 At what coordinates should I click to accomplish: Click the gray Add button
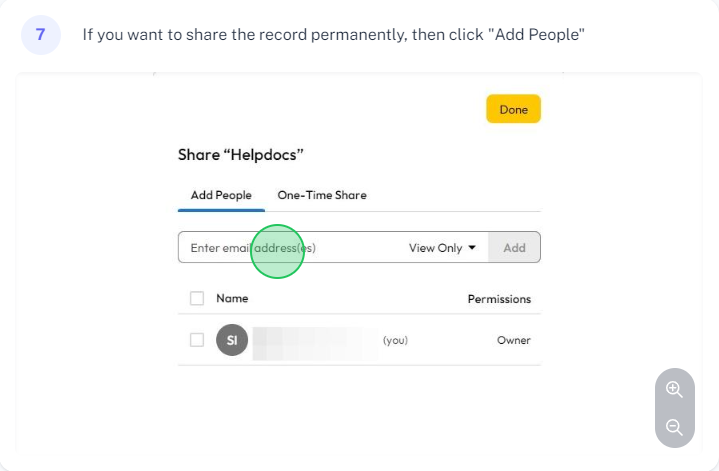tap(514, 248)
